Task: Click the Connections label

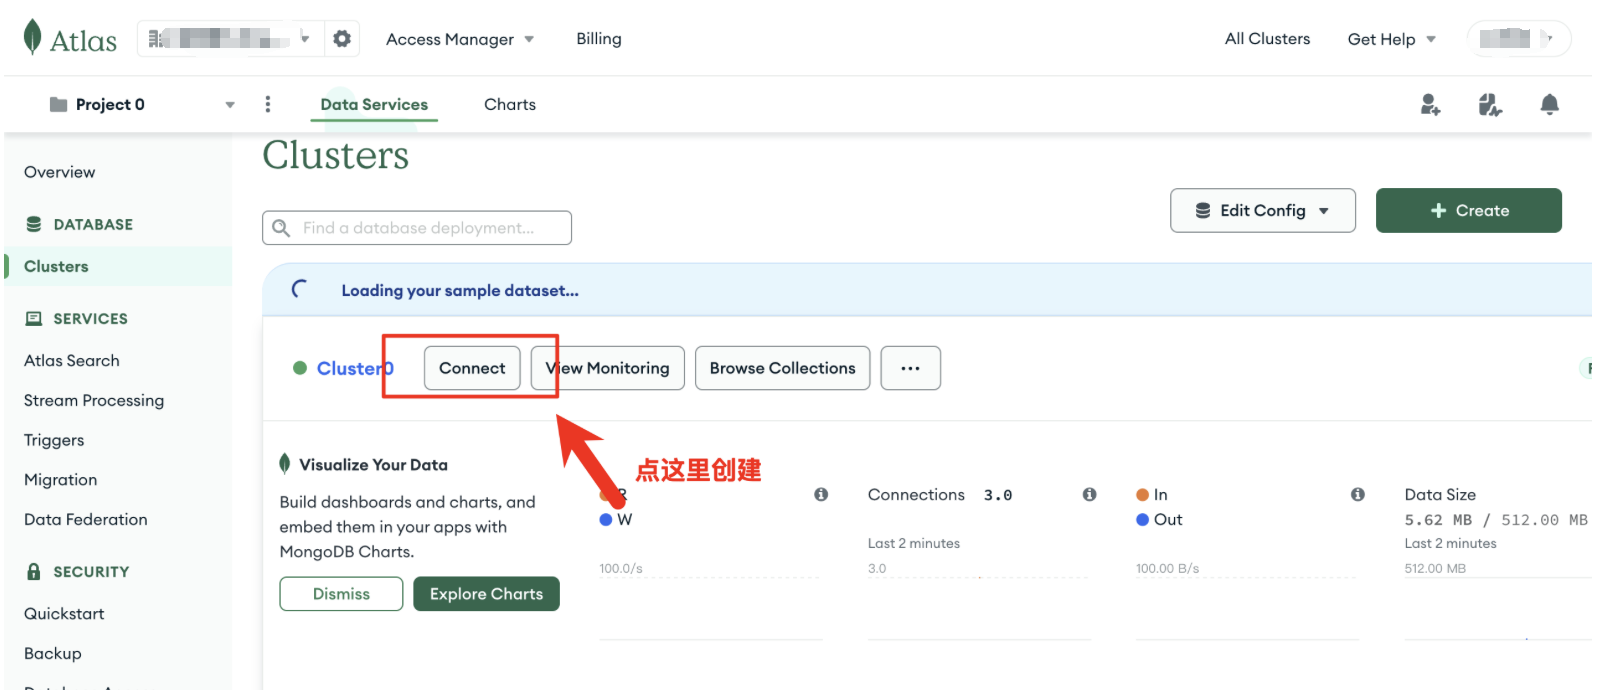Action: pyautogui.click(x=916, y=494)
